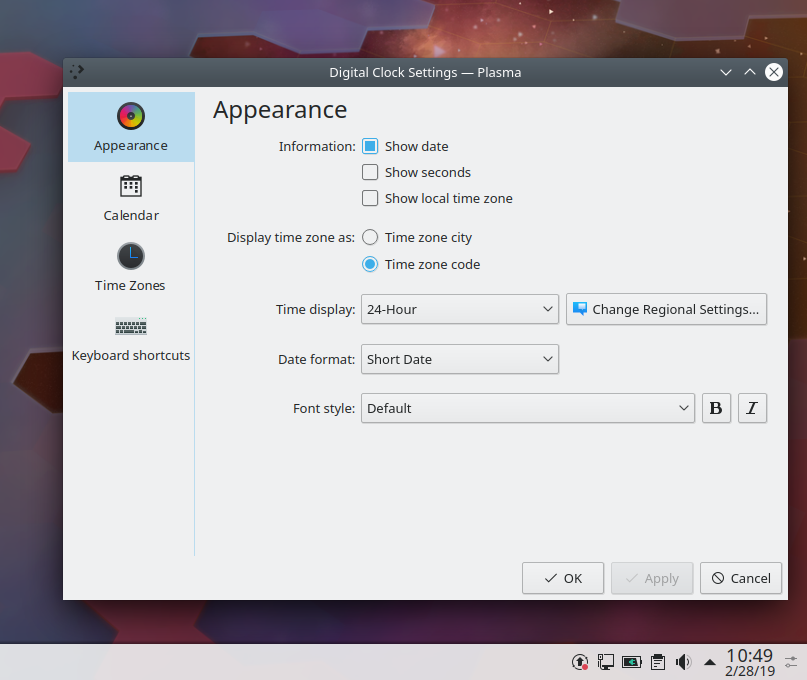Enable Show seconds checkbox

[370, 172]
